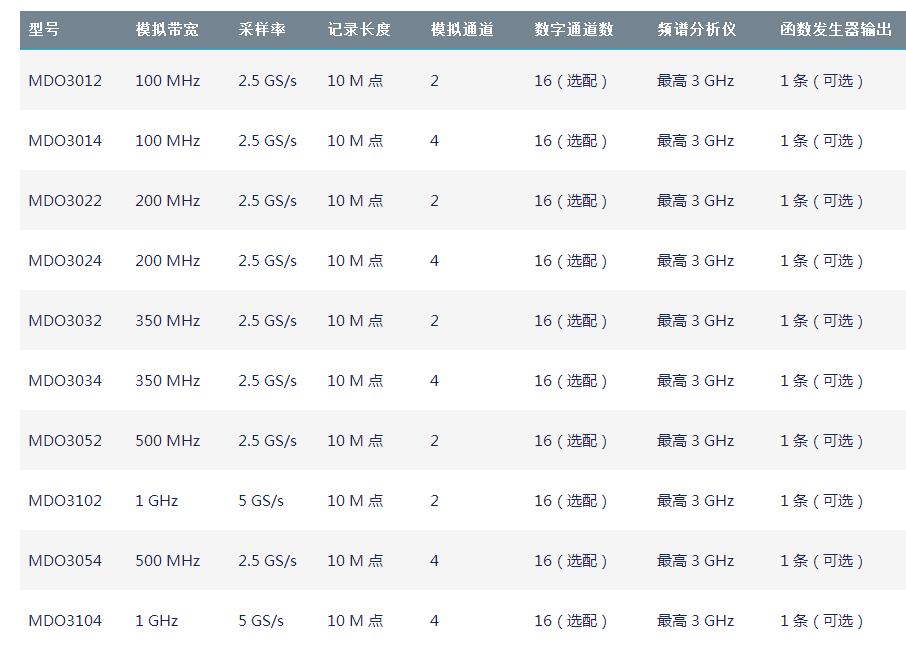Click the MDO3032 model name
This screenshot has width=906, height=655.
[65, 321]
